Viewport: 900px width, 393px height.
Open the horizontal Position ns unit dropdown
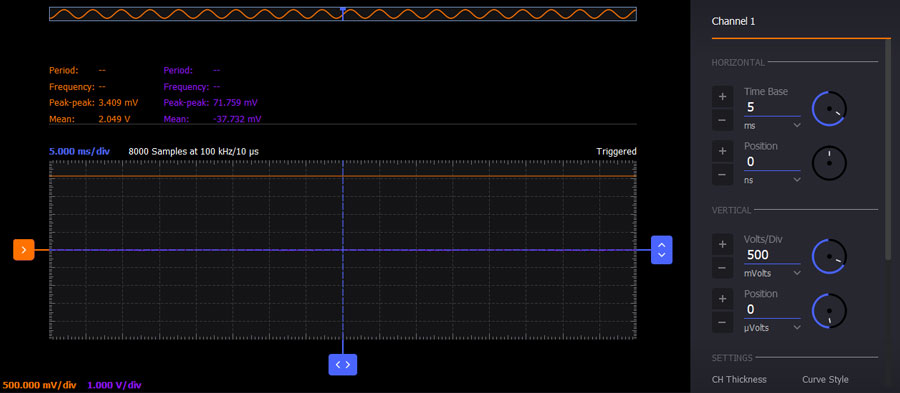coord(772,180)
